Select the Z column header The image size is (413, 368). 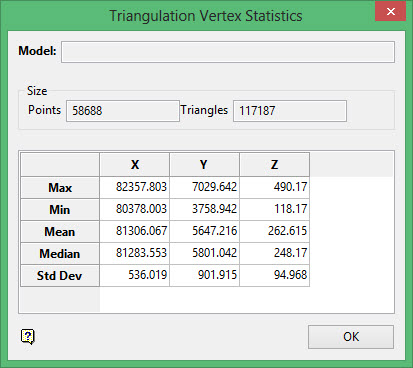[x=274, y=165]
